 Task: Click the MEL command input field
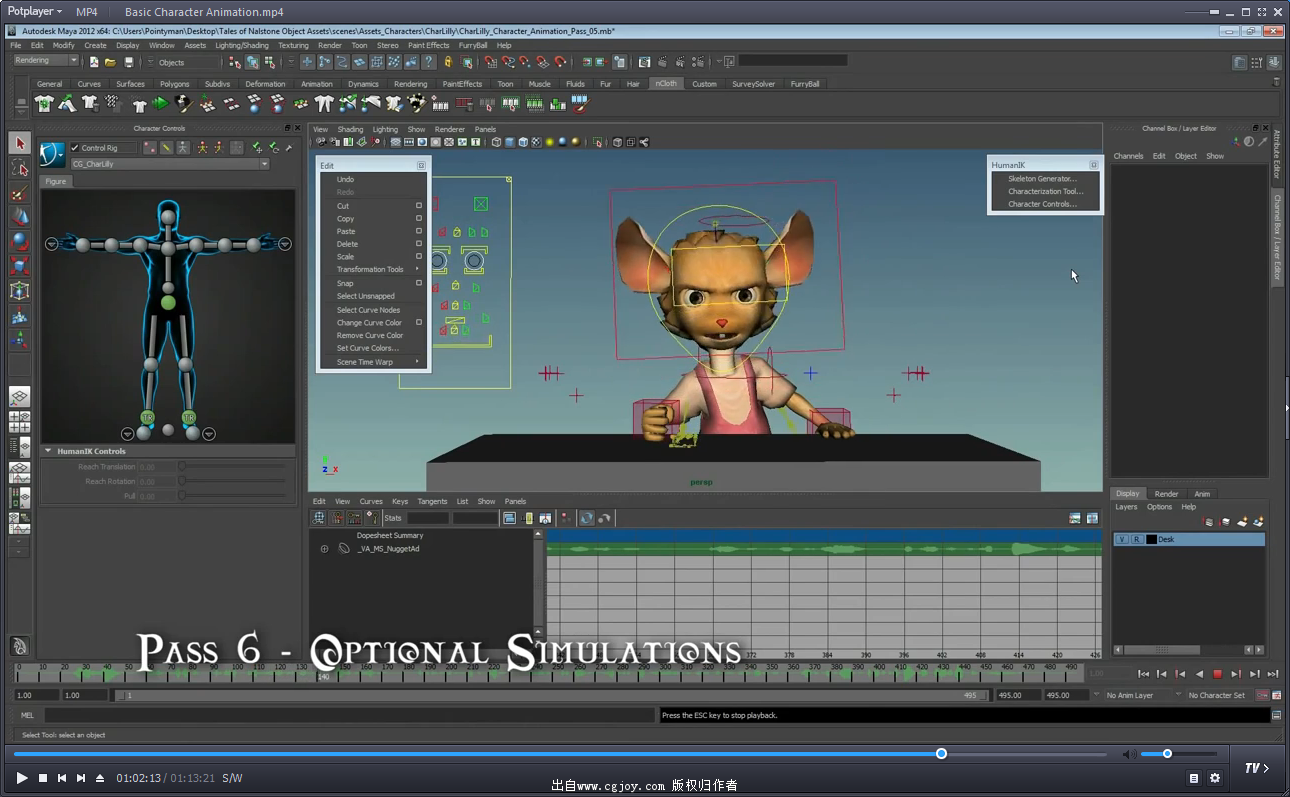pyautogui.click(x=350, y=715)
